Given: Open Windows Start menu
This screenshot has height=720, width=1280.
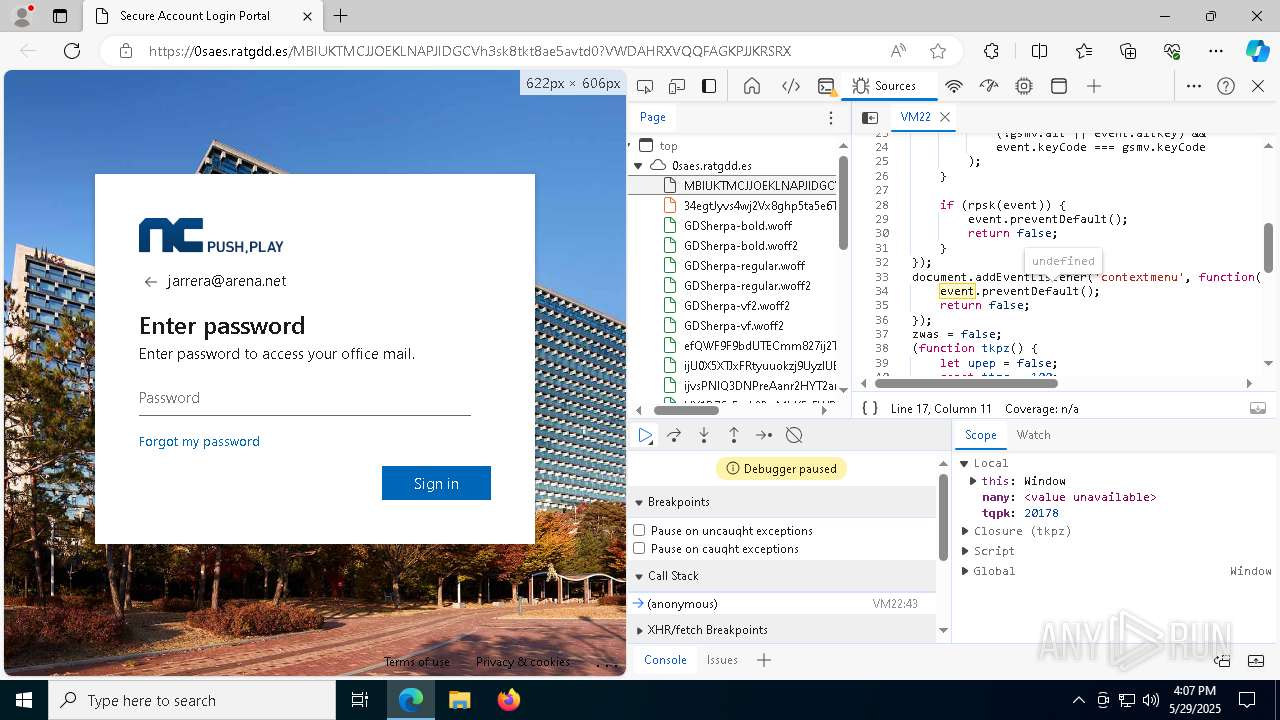Looking at the screenshot, I should click(x=24, y=700).
